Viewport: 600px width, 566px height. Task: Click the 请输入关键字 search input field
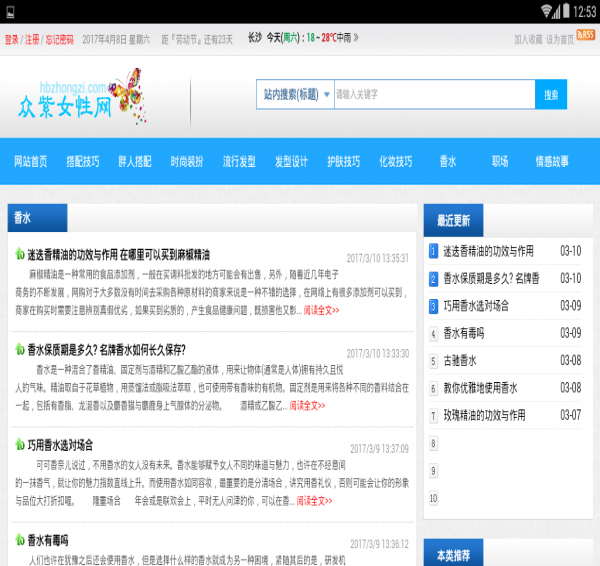pyautogui.click(x=435, y=94)
